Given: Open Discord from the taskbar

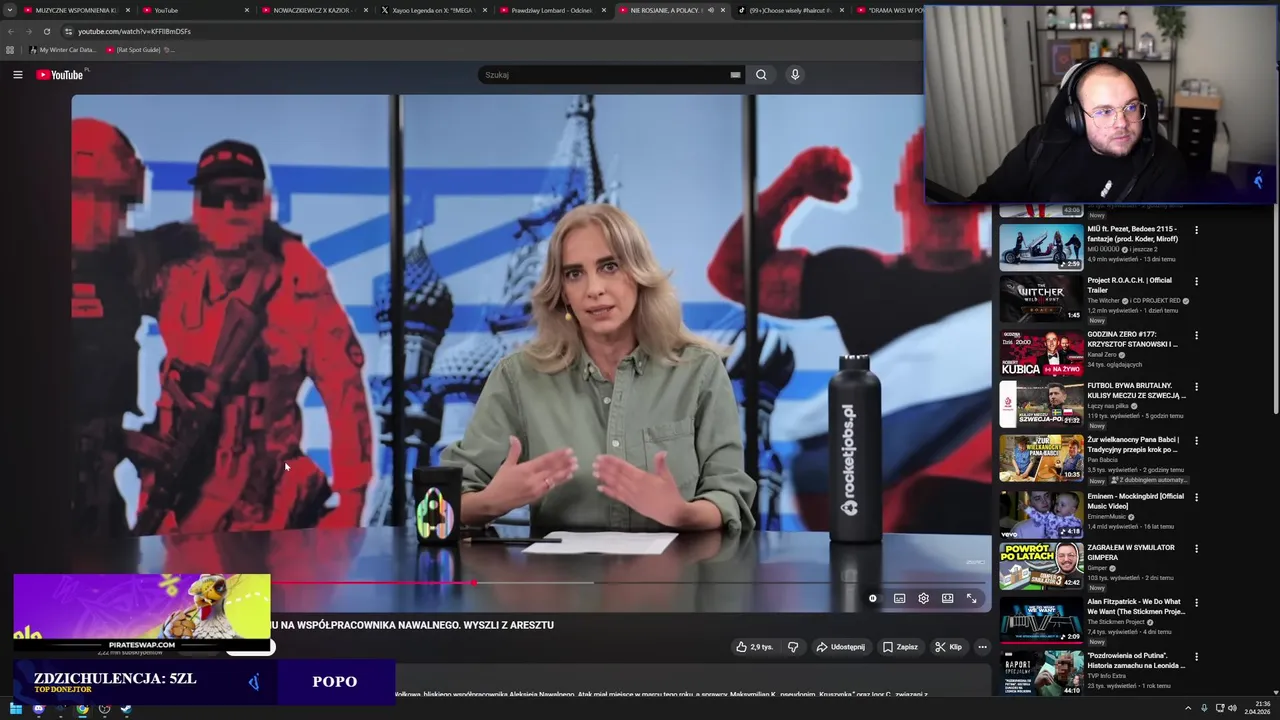Looking at the screenshot, I should (x=38, y=709).
